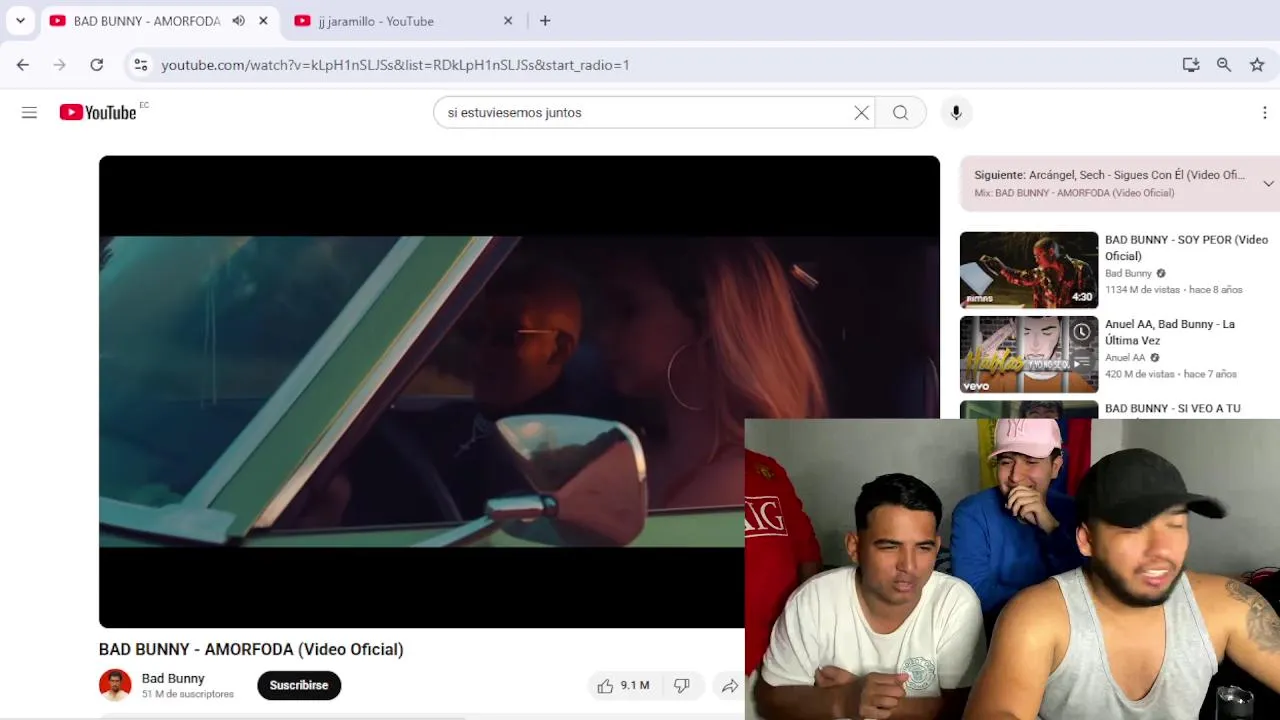
Task: Open the YouTube guide hamburger menu
Action: click(29, 113)
